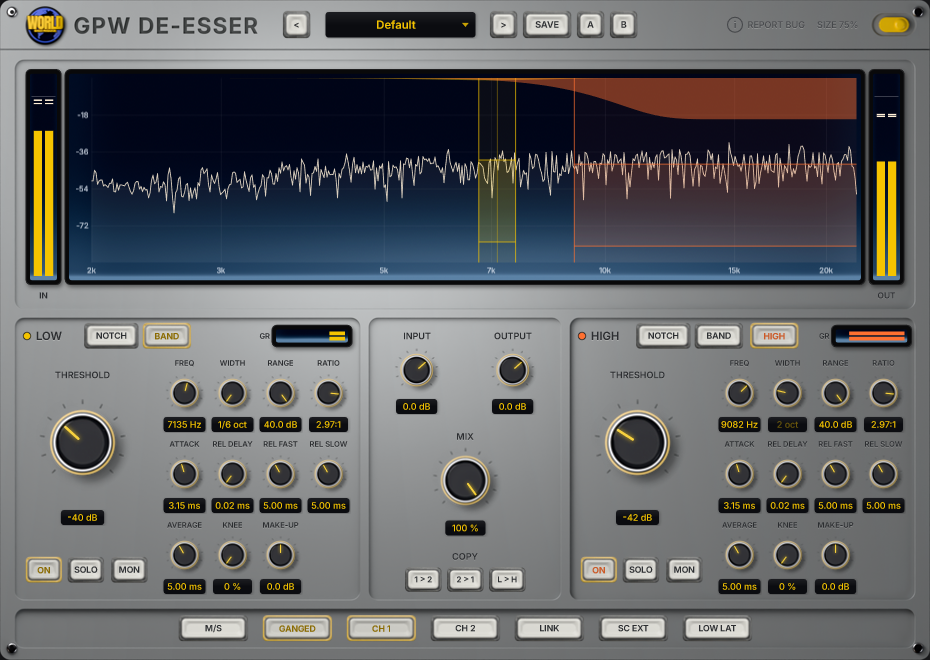Select BAND mode in LOW band
This screenshot has width=930, height=660.
(x=167, y=336)
